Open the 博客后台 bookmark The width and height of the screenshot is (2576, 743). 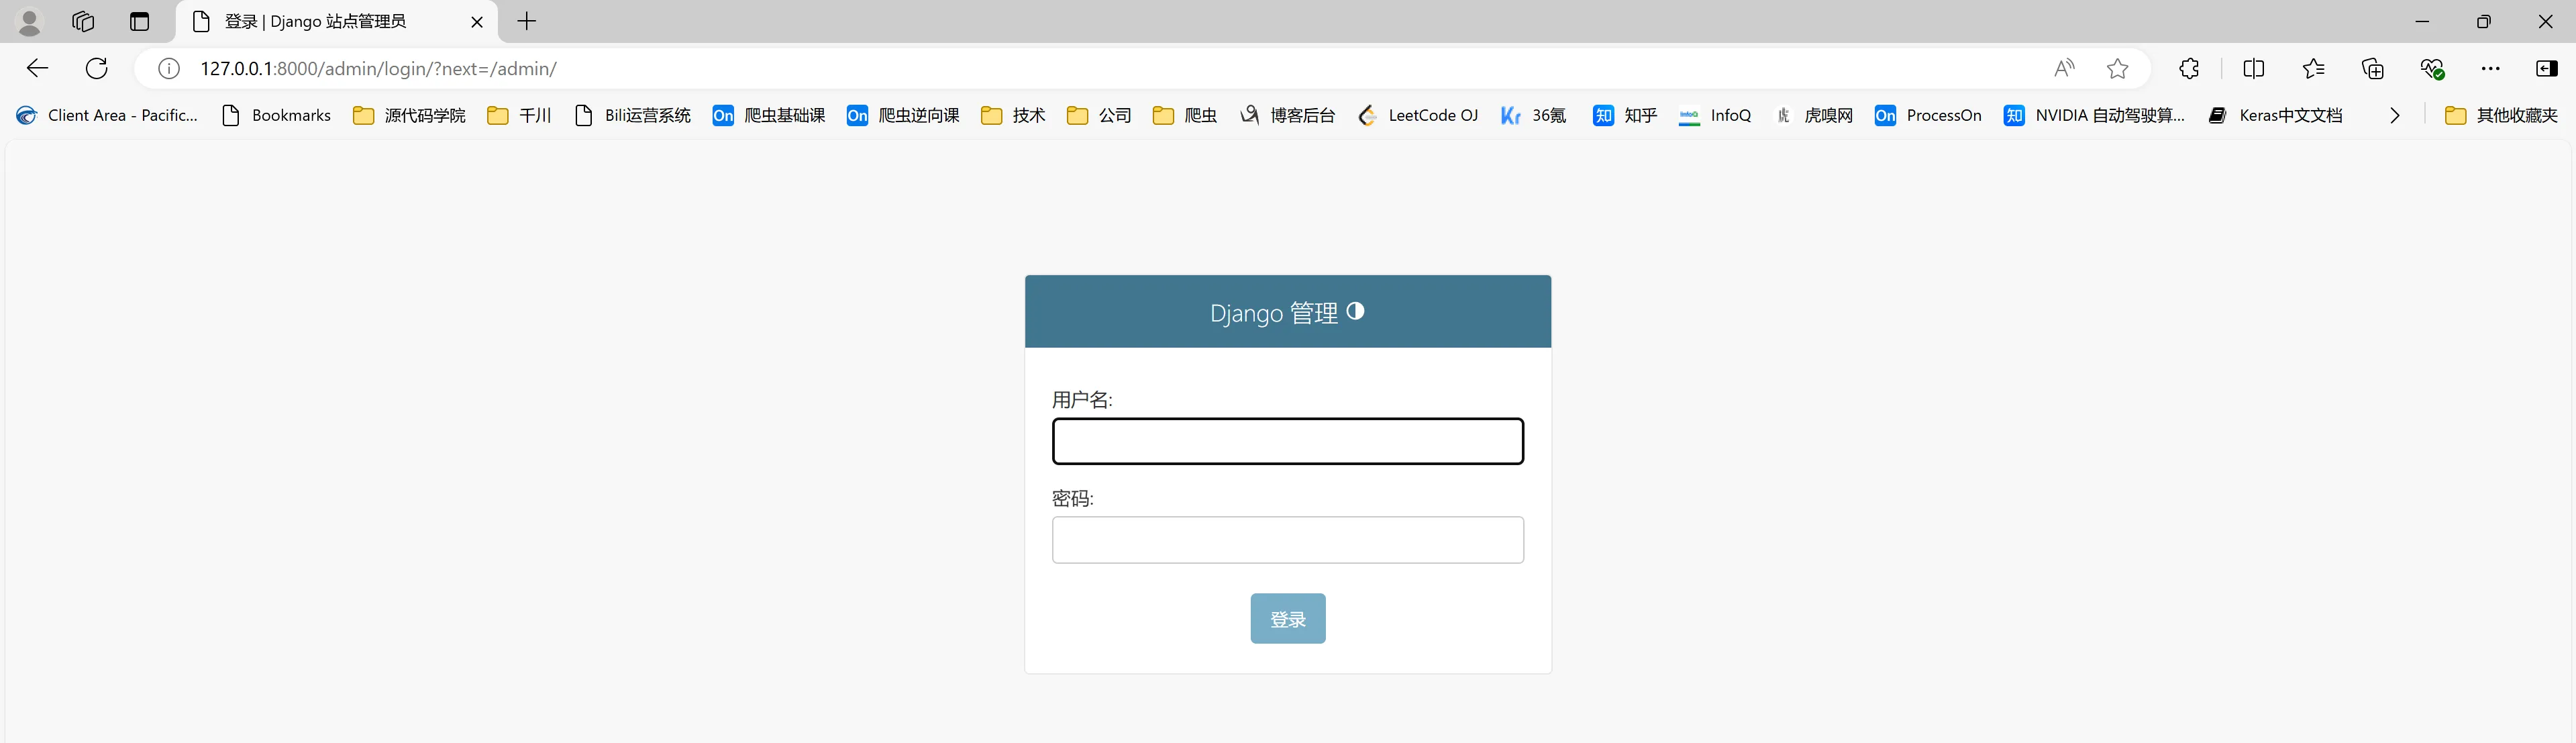(1288, 115)
